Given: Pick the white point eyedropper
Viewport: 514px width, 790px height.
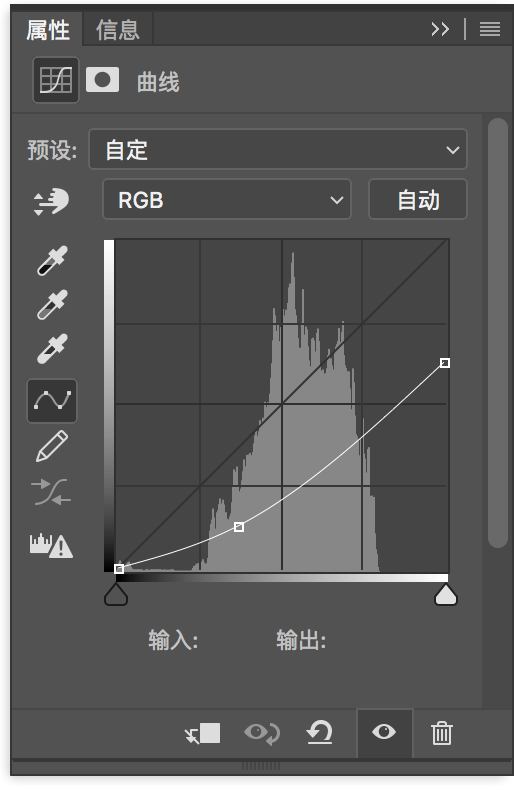Looking at the screenshot, I should (52, 349).
